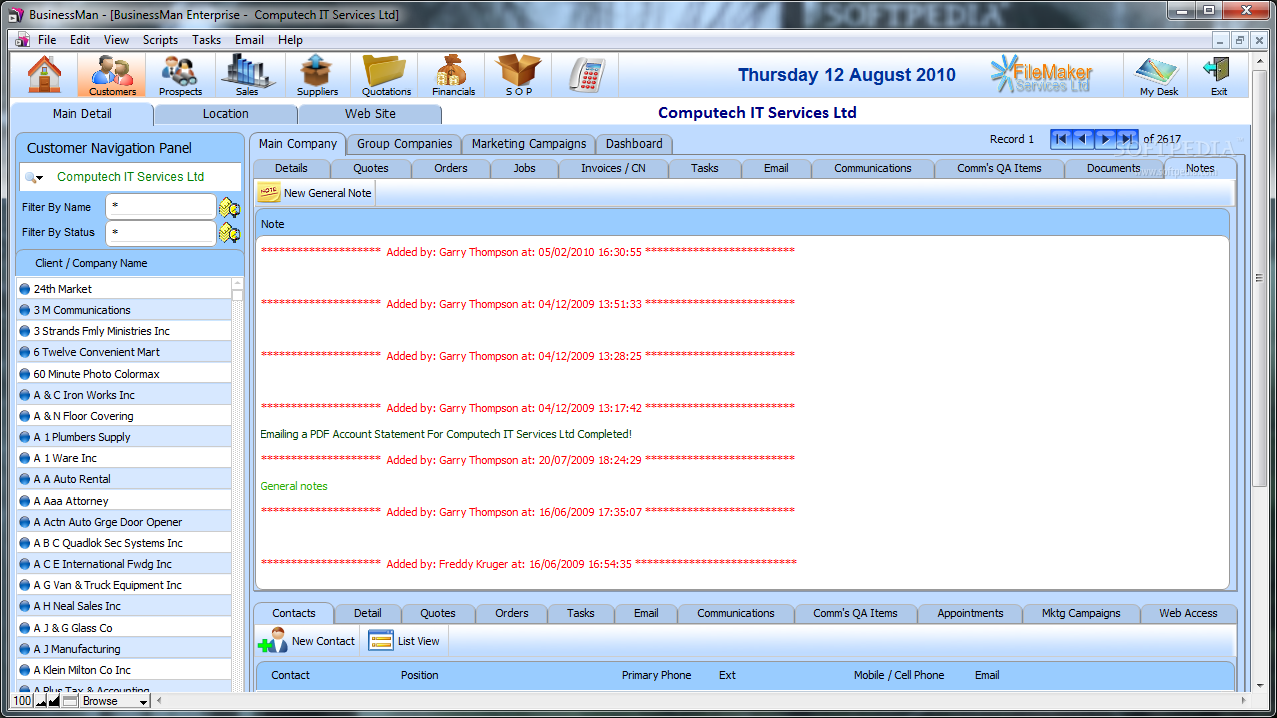Select 60 Minute Photo Colormax in the list
Screen dimensions: 1277x718
pyautogui.click(x=125, y=374)
